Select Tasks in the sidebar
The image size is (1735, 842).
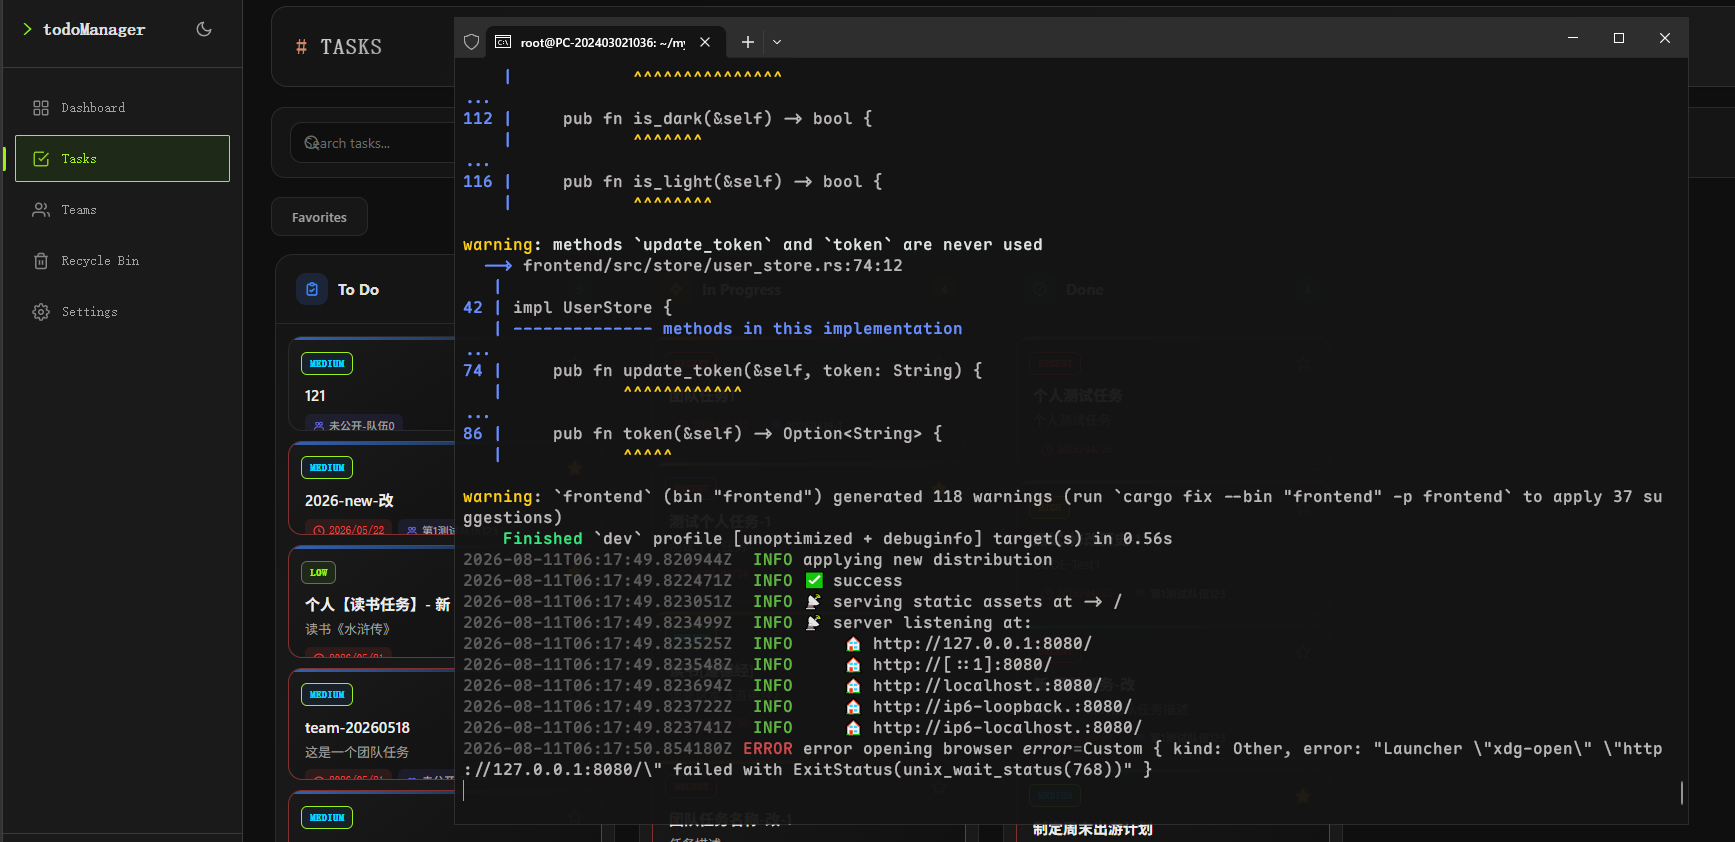click(x=122, y=158)
